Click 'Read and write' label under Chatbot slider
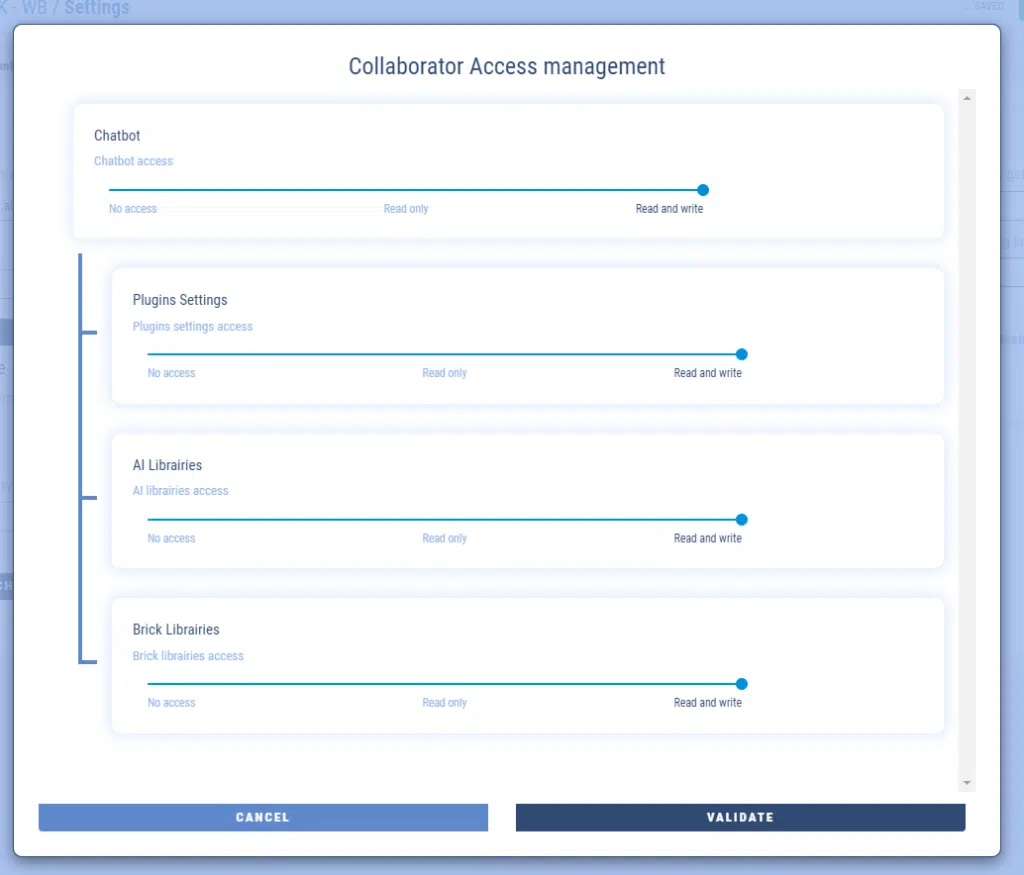The height and width of the screenshot is (875, 1024). (669, 209)
